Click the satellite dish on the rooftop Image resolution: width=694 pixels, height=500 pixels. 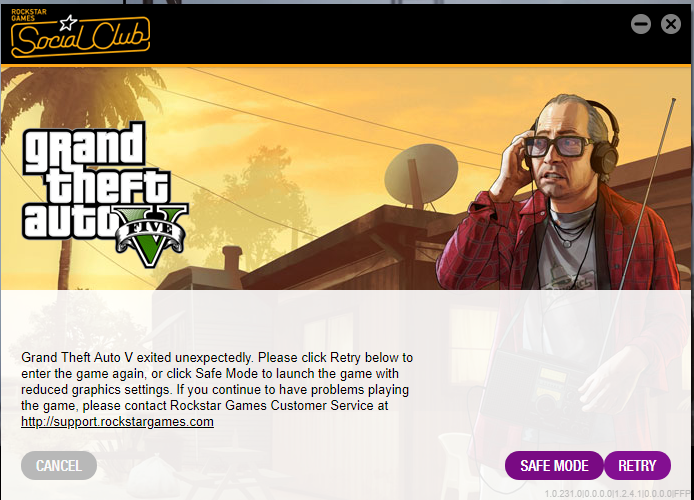pos(420,176)
